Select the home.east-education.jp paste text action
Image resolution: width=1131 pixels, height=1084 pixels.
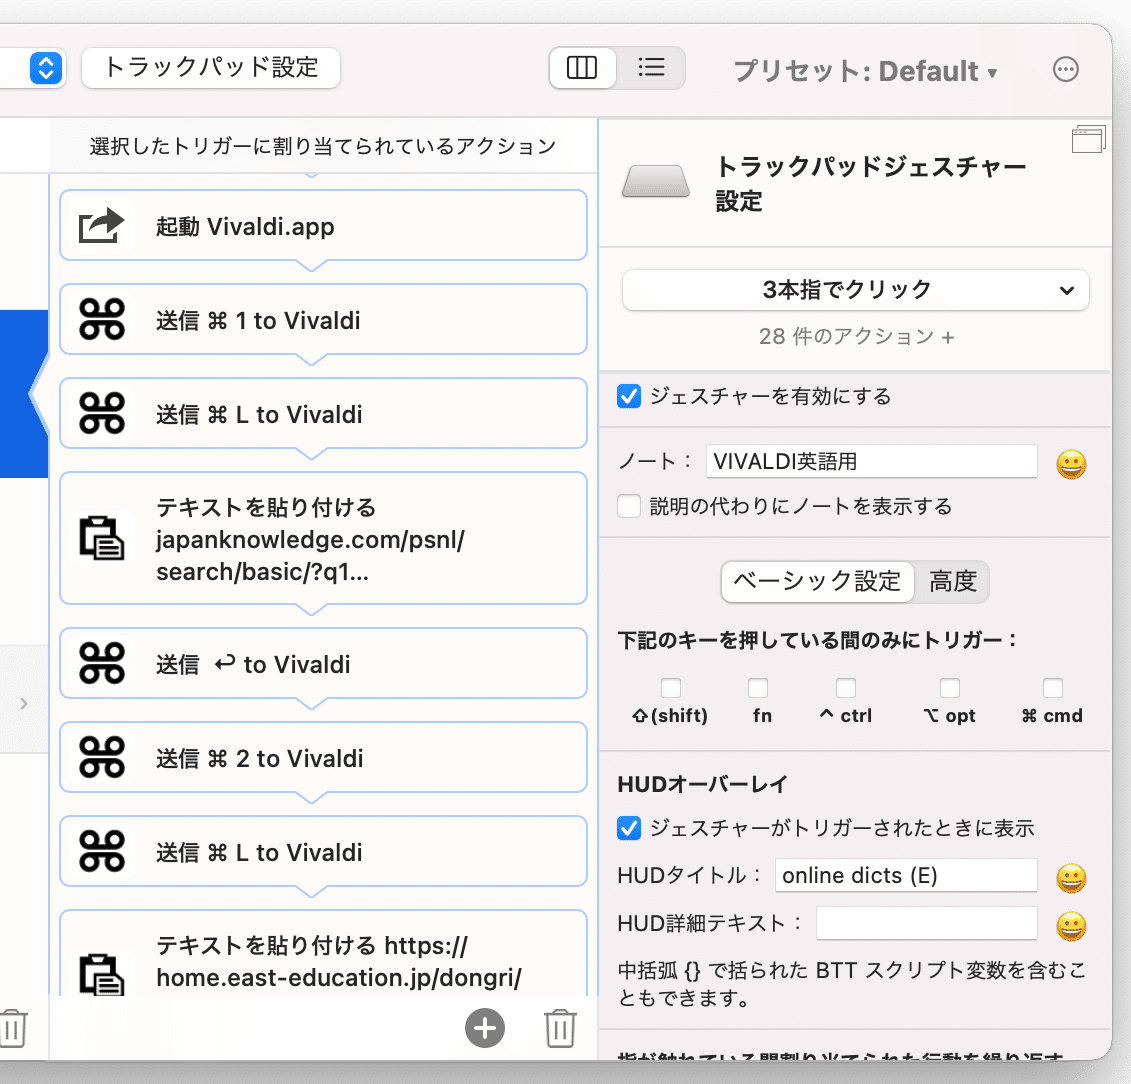click(323, 953)
